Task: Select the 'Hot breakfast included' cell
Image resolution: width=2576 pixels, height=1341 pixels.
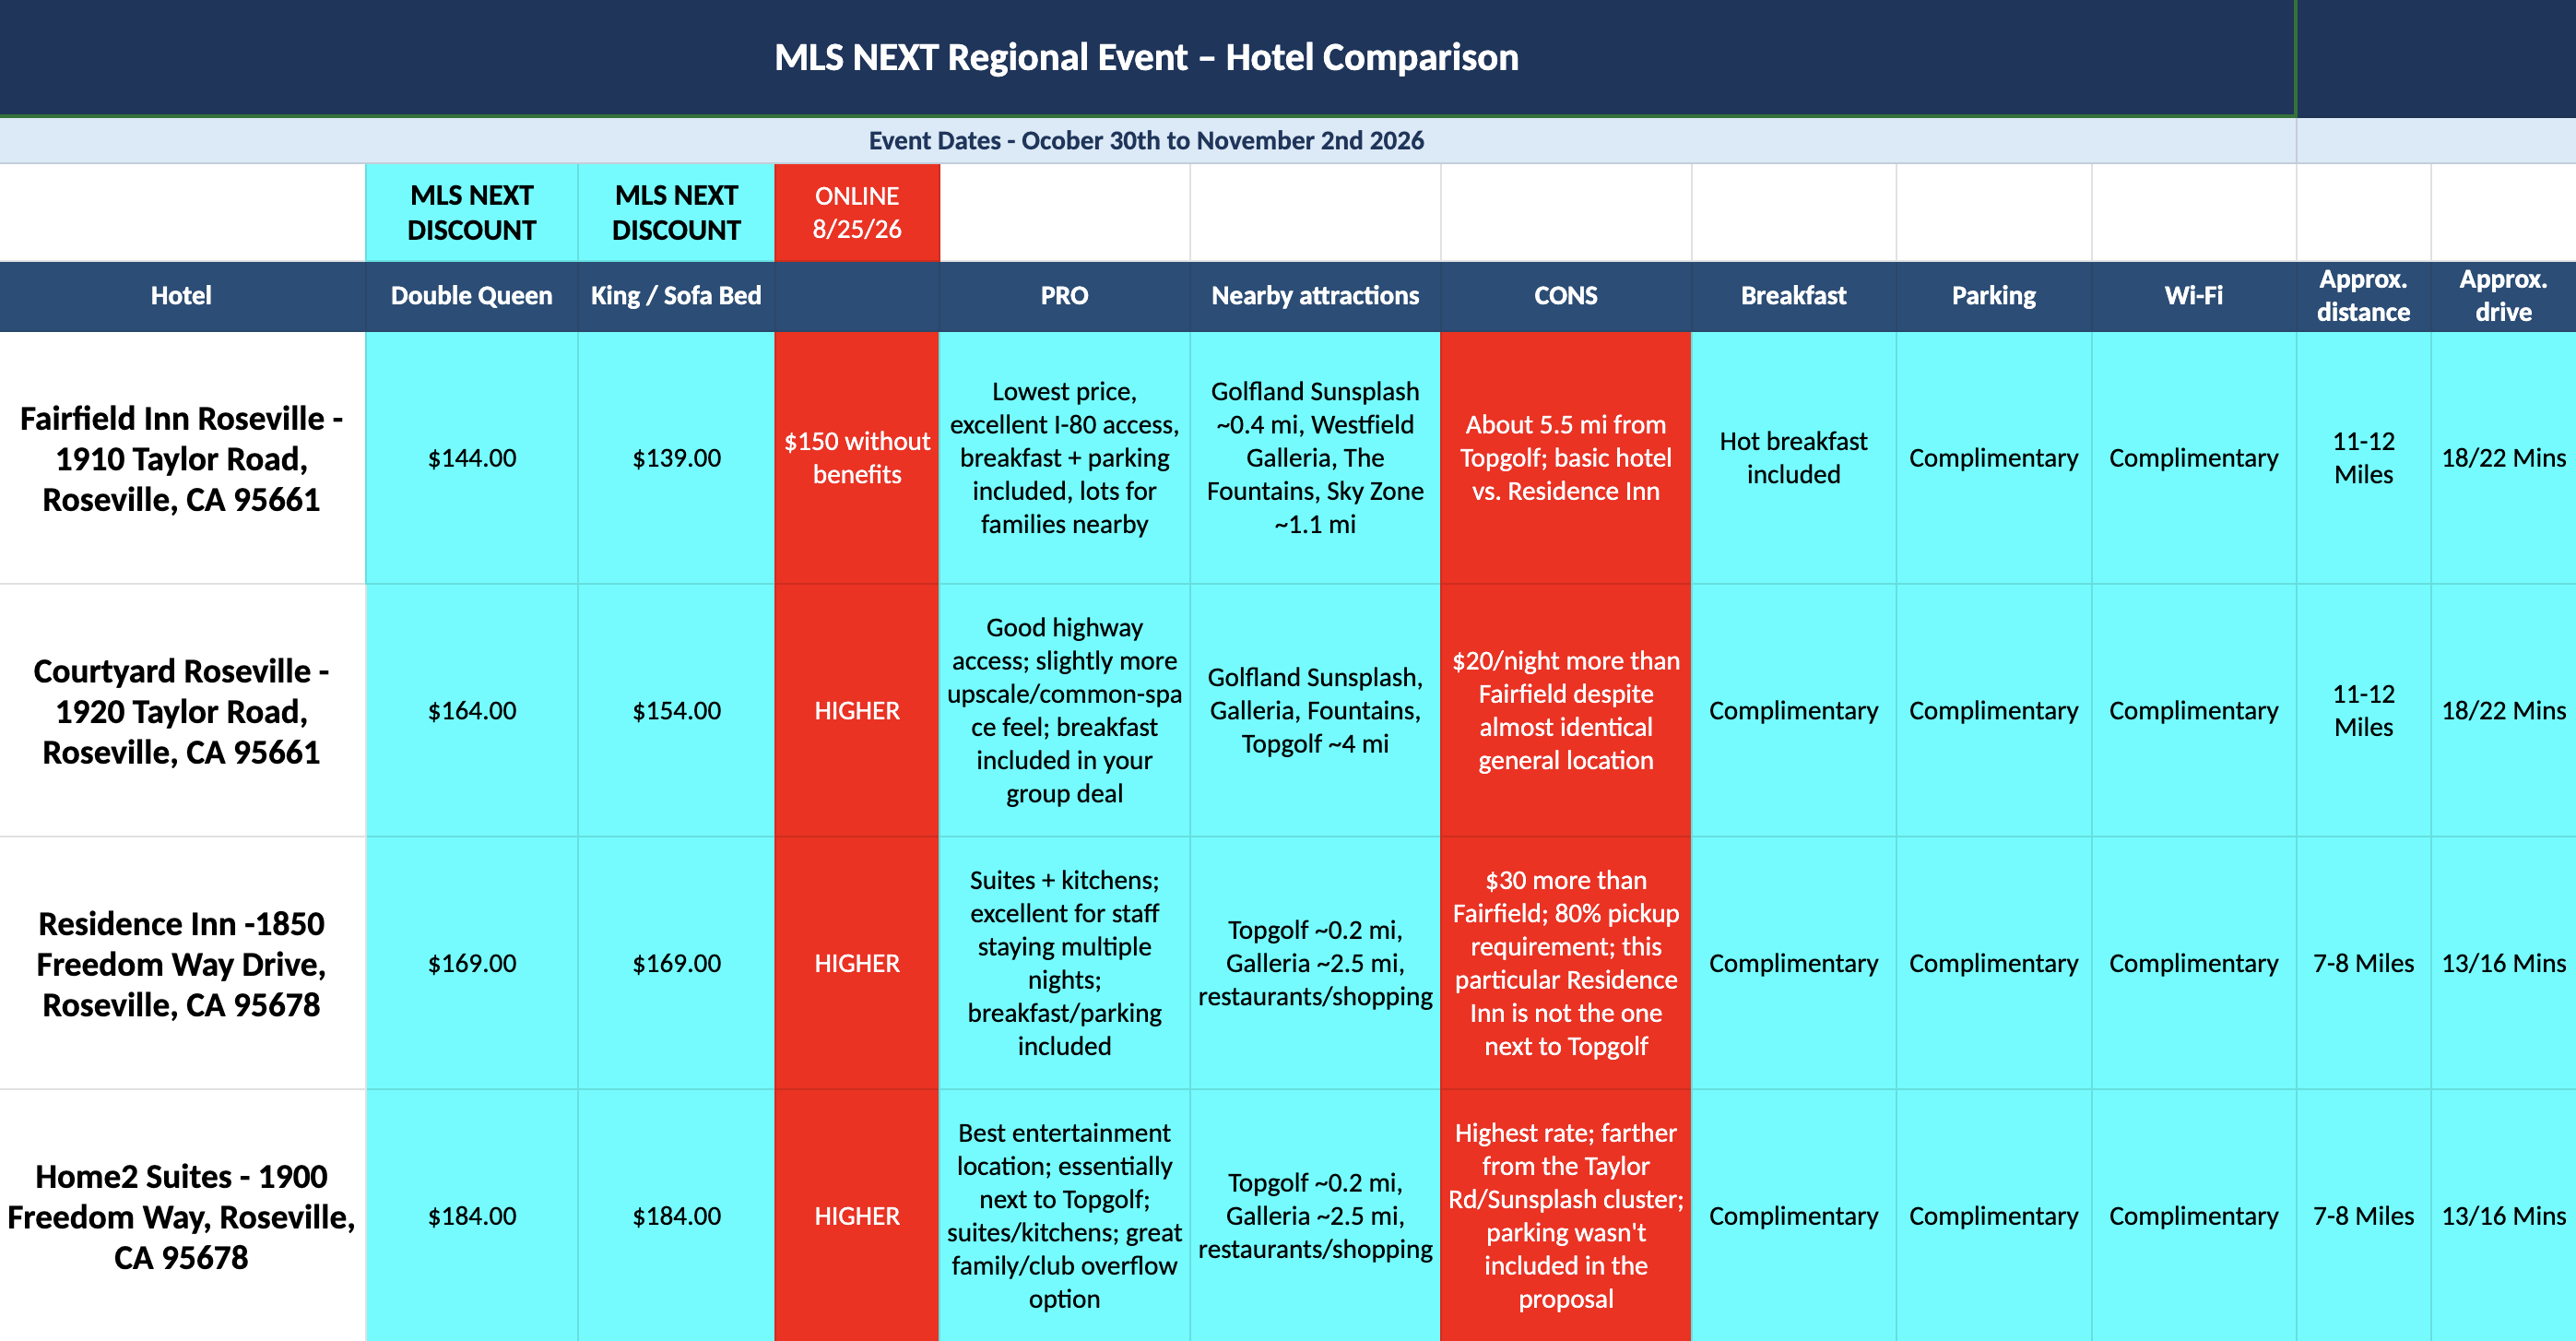Action: click(x=1794, y=458)
